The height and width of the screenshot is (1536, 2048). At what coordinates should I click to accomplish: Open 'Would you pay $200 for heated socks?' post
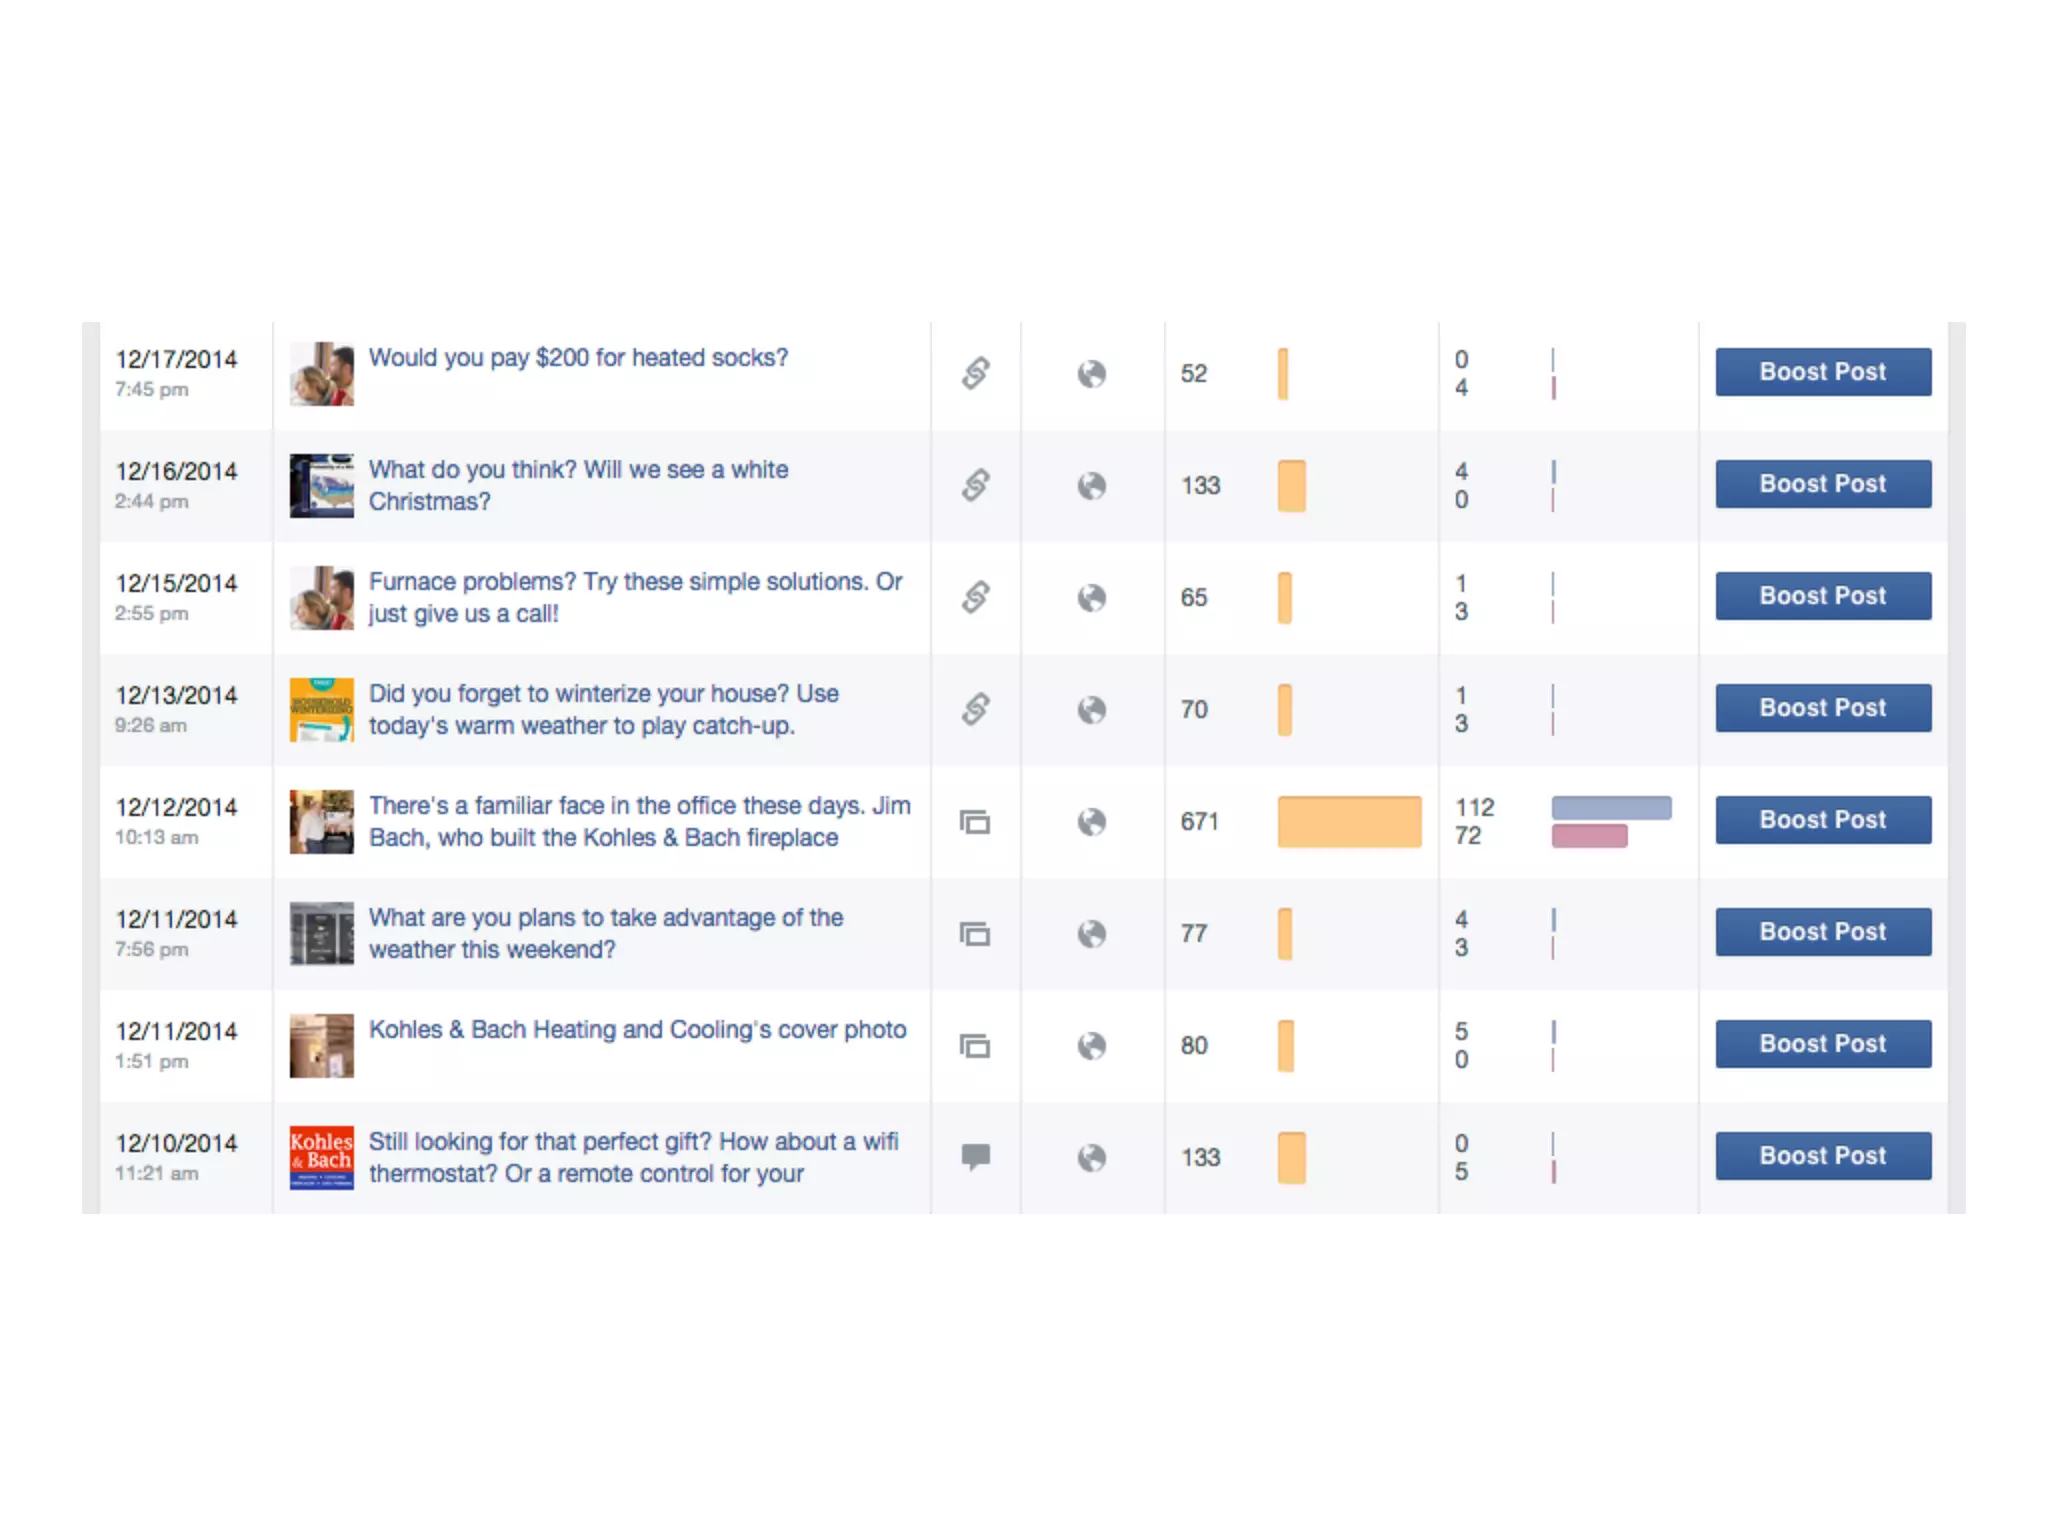tap(578, 358)
